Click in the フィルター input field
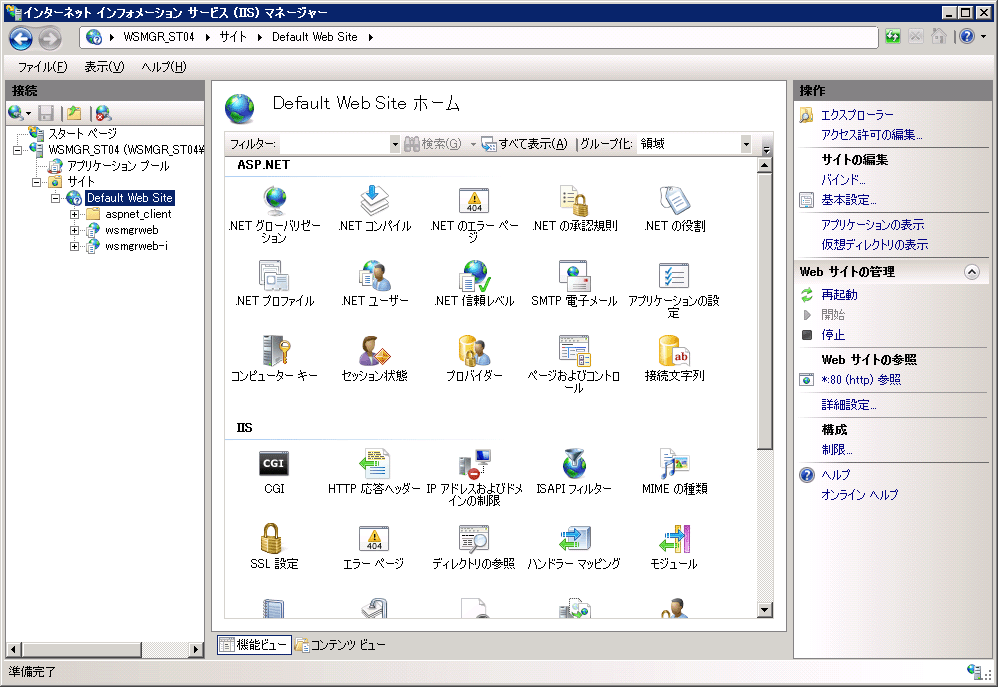This screenshot has height=687, width=998. click(334, 144)
